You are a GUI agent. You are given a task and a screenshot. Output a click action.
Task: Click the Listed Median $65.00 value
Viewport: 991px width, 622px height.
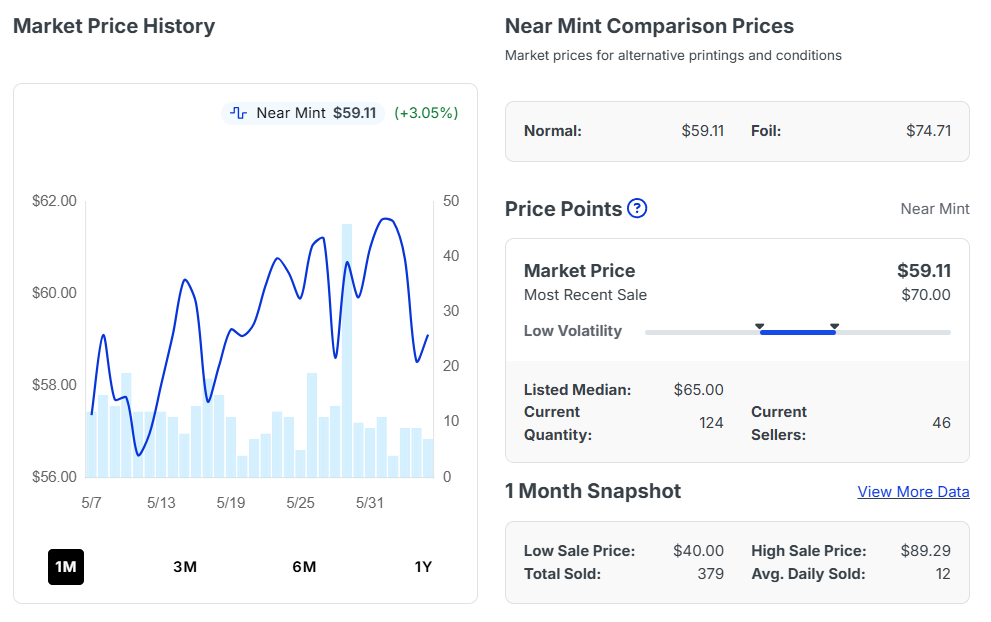click(x=698, y=389)
